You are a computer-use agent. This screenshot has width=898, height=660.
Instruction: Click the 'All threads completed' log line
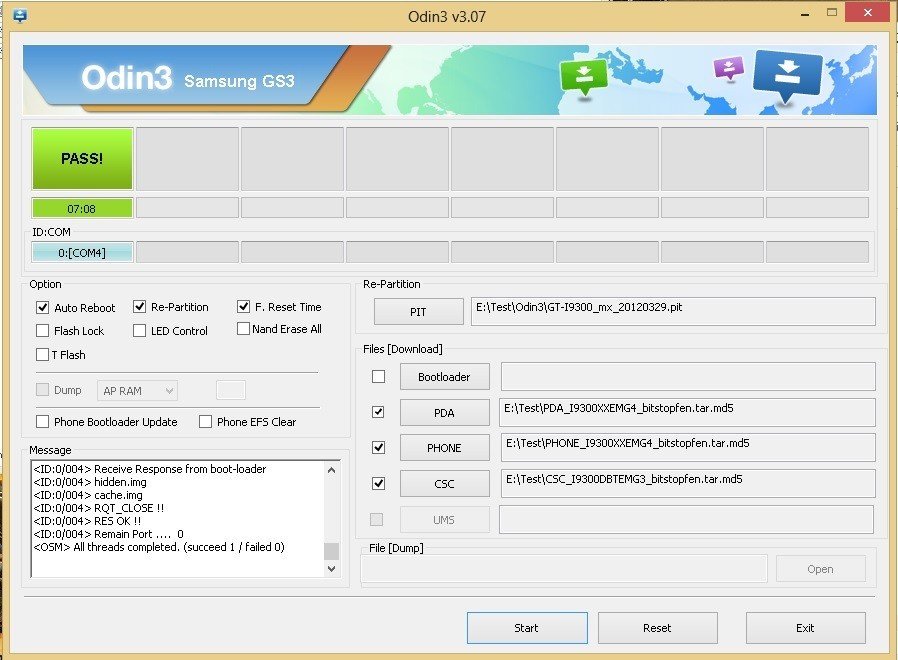(159, 547)
